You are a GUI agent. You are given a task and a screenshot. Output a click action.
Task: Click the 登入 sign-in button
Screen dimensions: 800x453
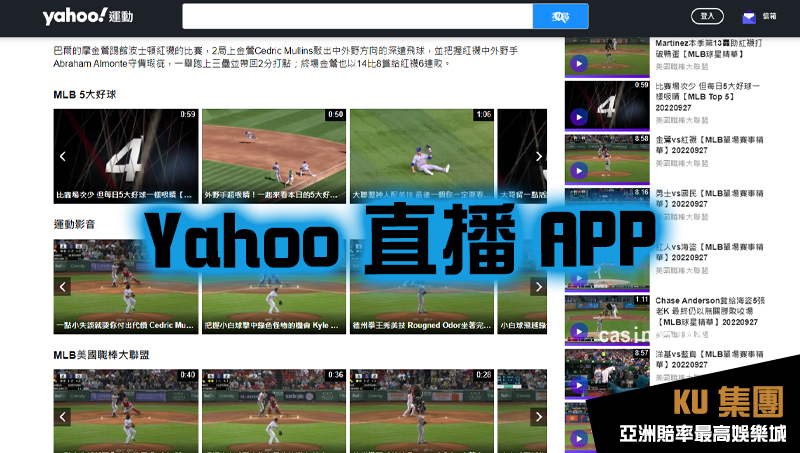click(707, 16)
